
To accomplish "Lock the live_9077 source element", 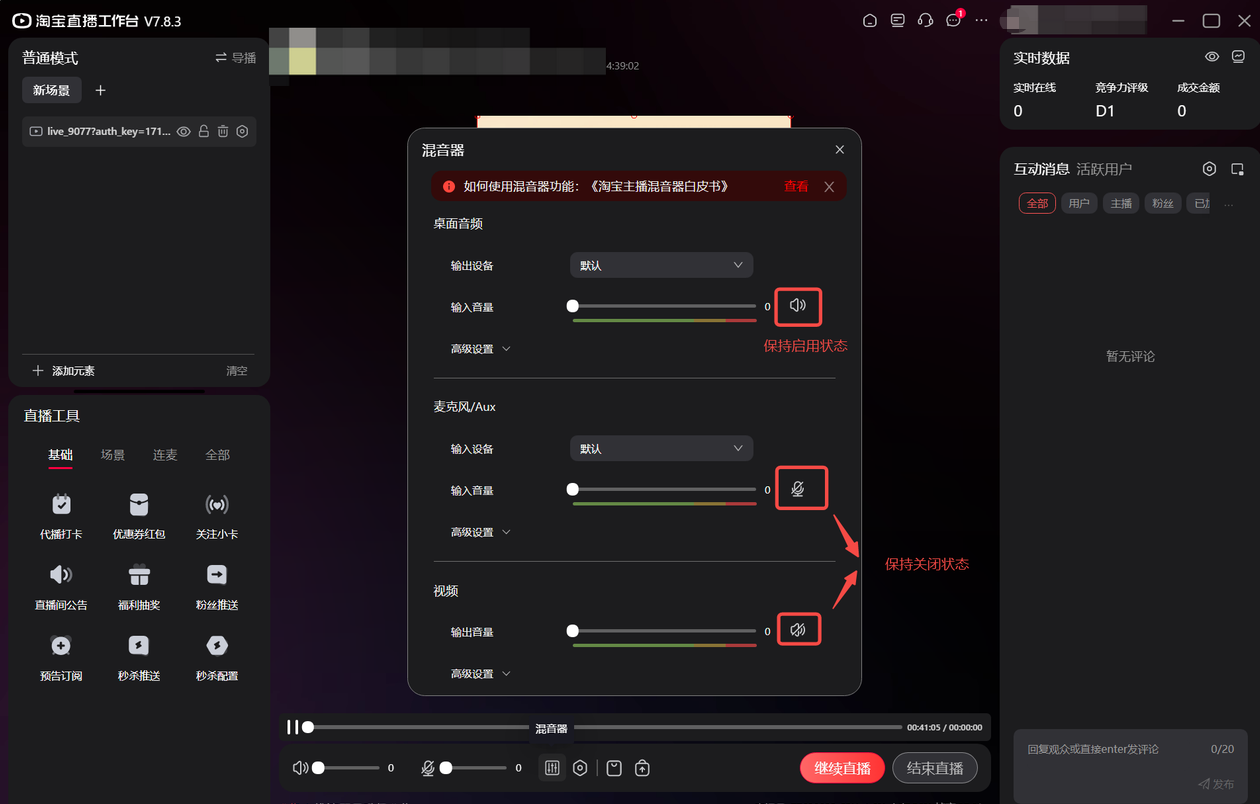I will (x=204, y=131).
